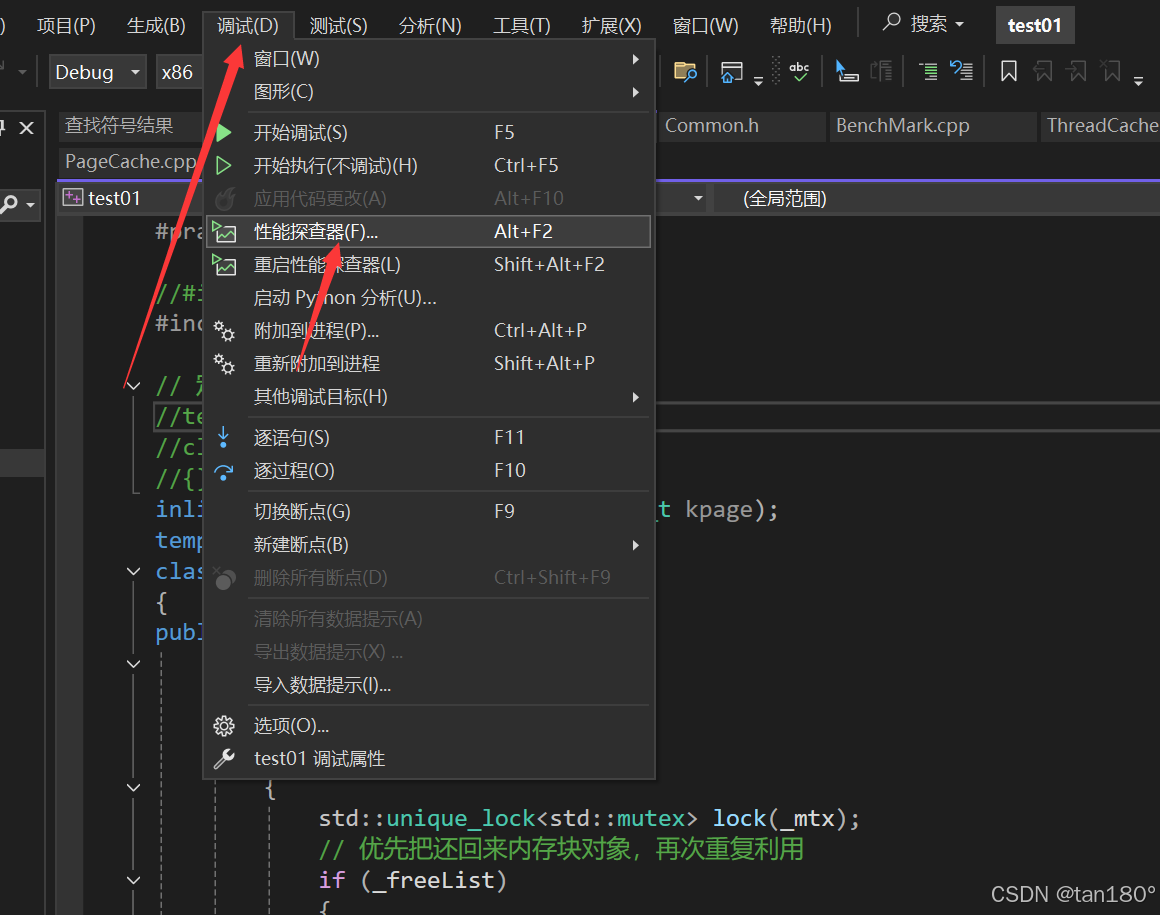The height and width of the screenshot is (915, 1160).
Task: Open the 扩展(X) menu
Action: pyautogui.click(x=611, y=26)
